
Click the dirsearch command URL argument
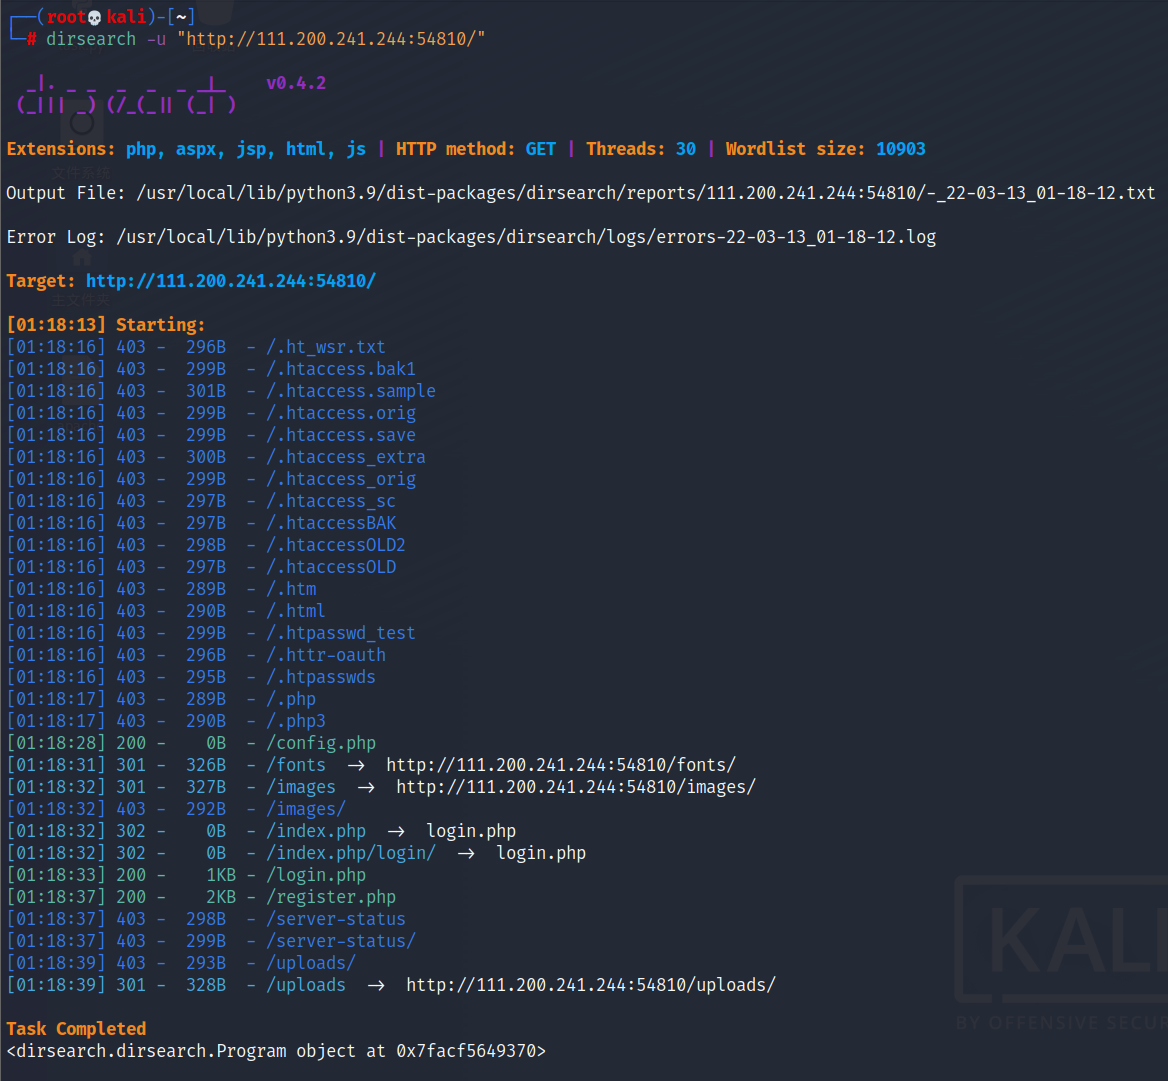coord(331,39)
